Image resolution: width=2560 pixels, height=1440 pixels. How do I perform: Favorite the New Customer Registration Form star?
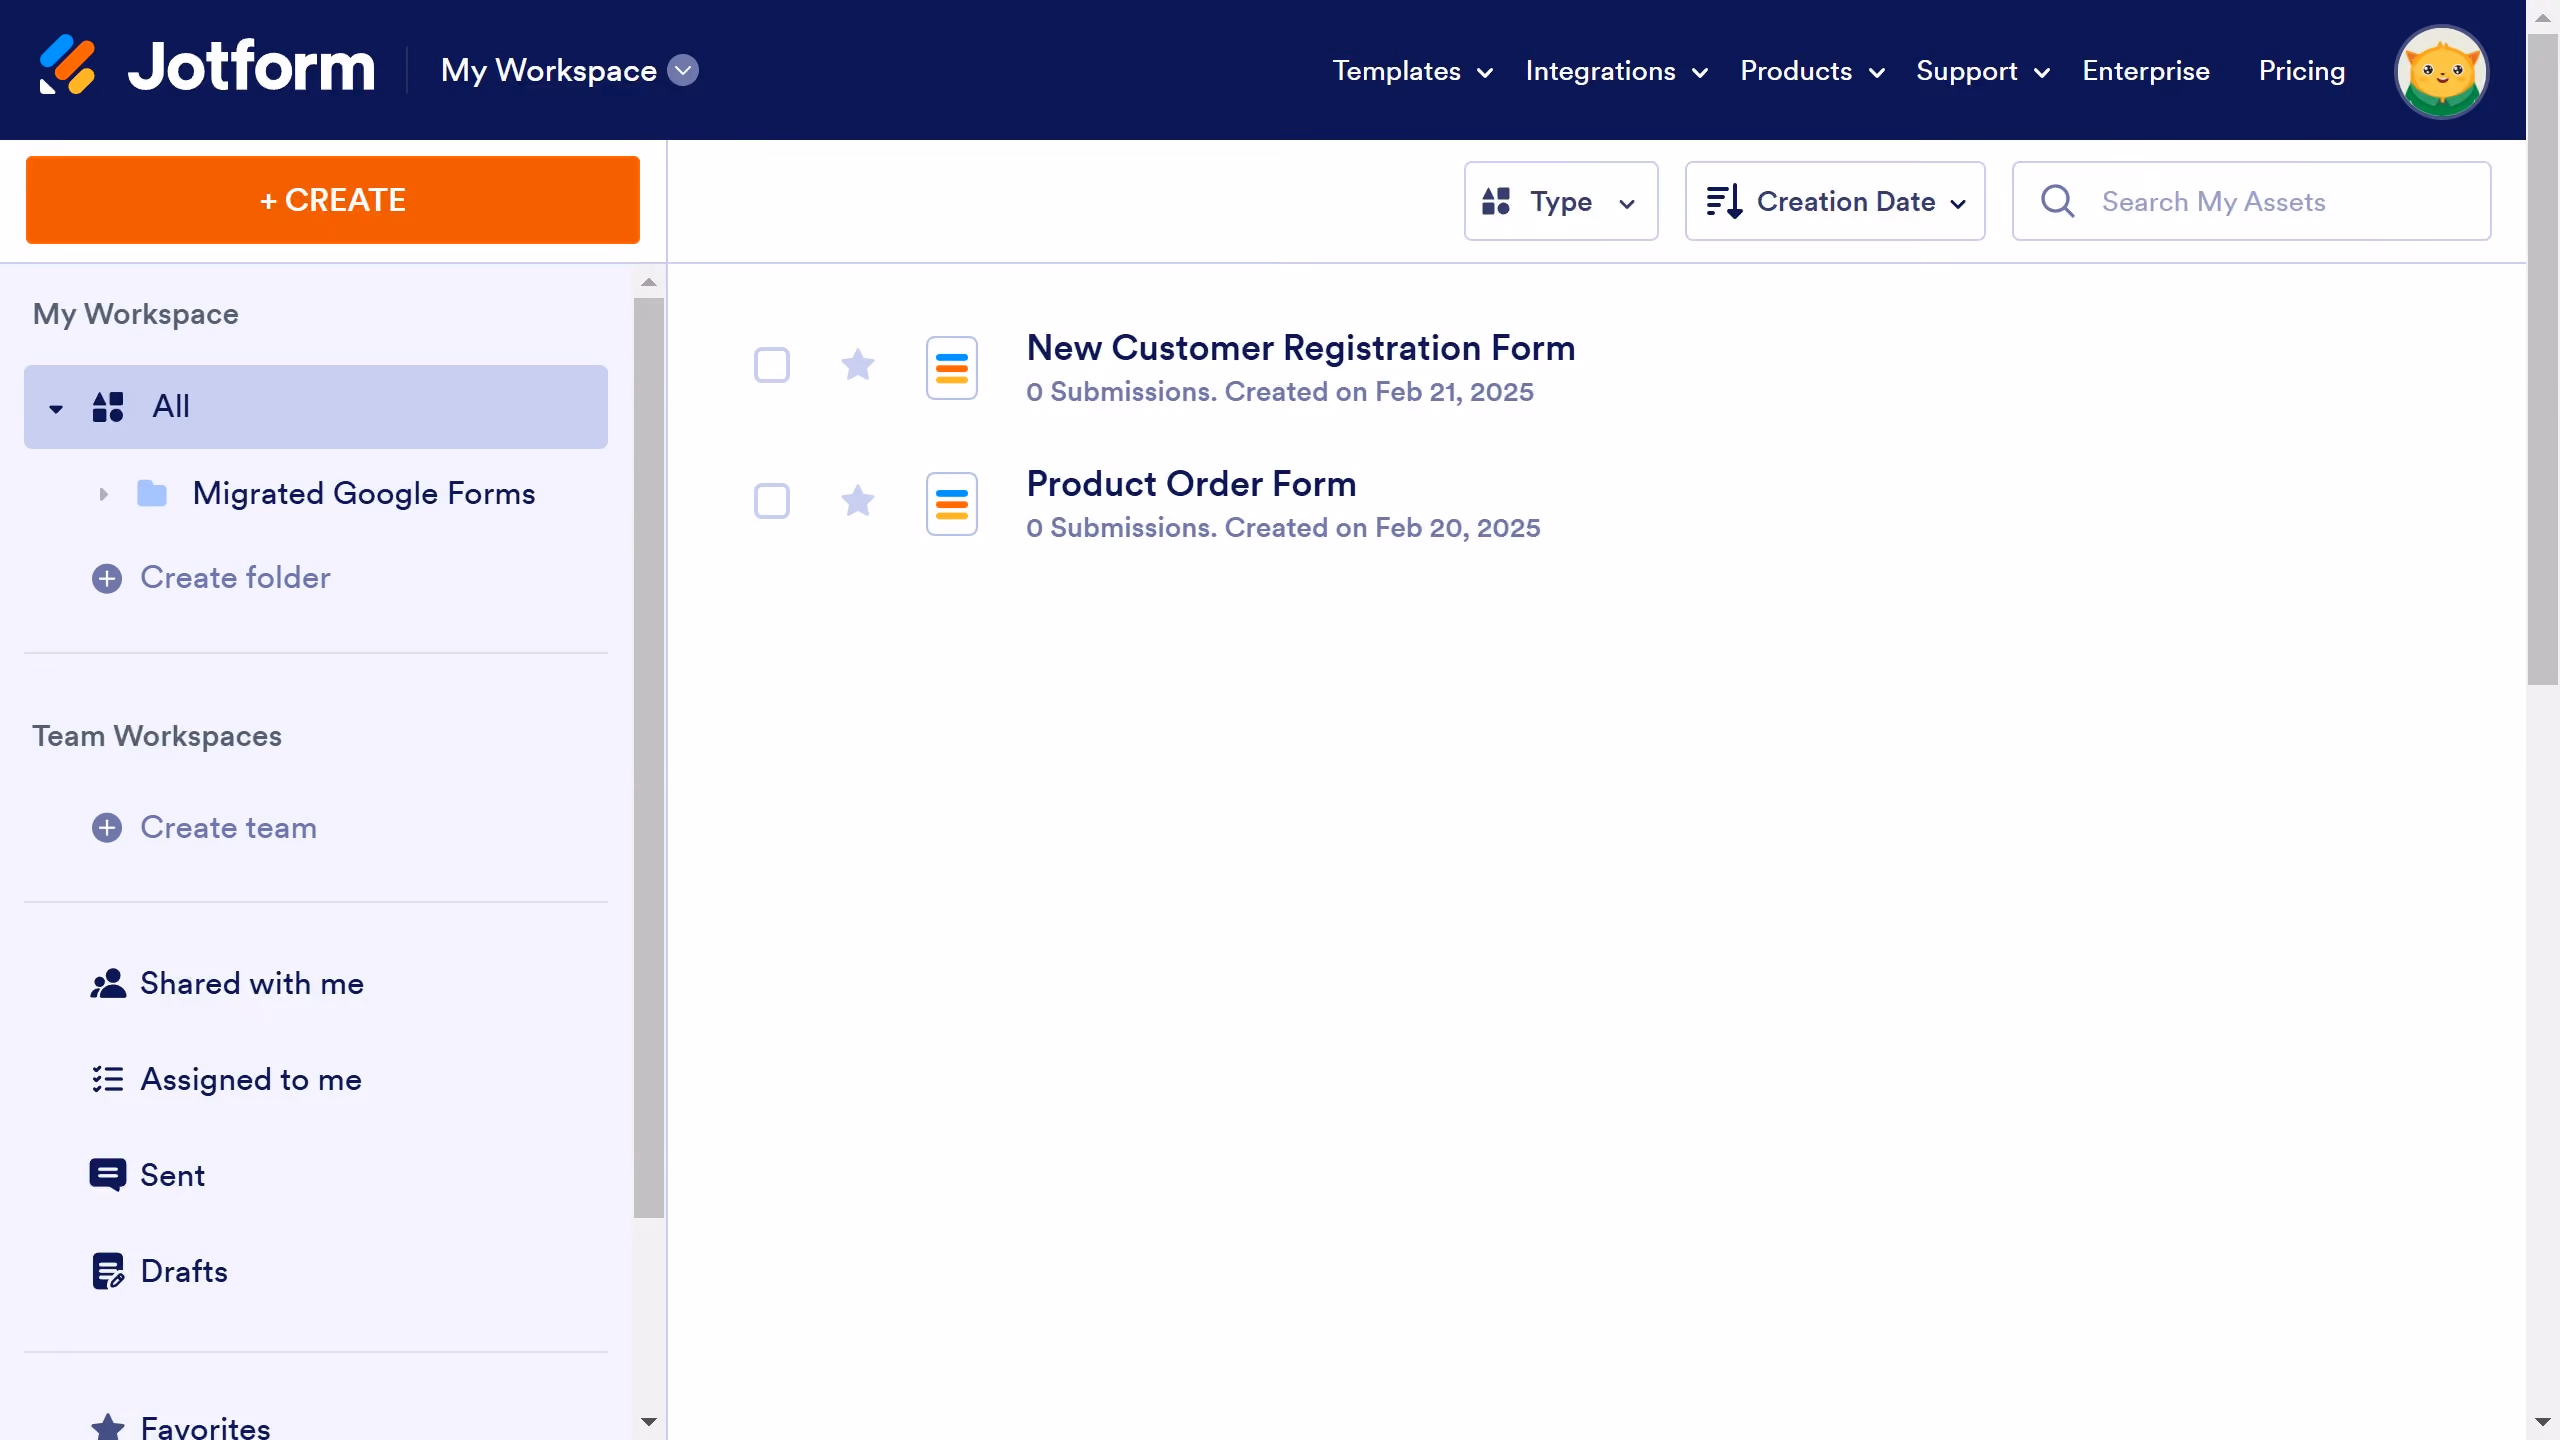pyautogui.click(x=857, y=364)
